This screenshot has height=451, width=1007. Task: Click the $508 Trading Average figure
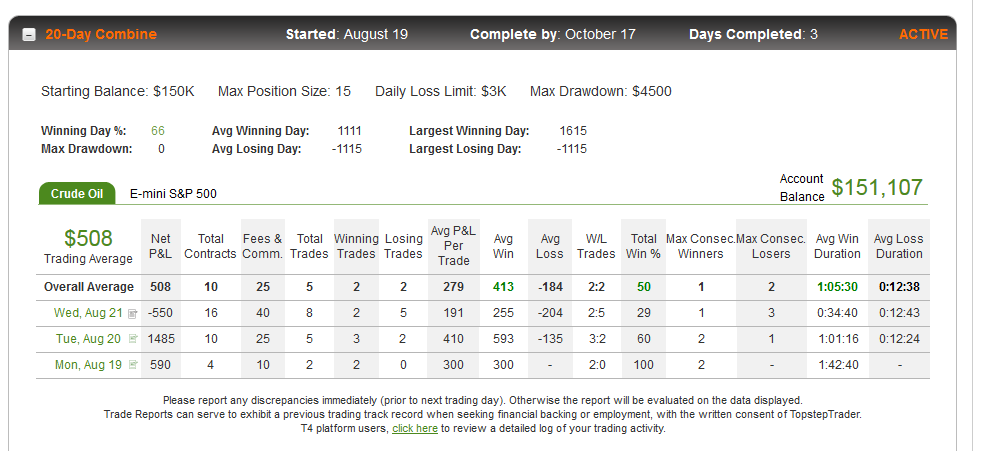point(88,238)
